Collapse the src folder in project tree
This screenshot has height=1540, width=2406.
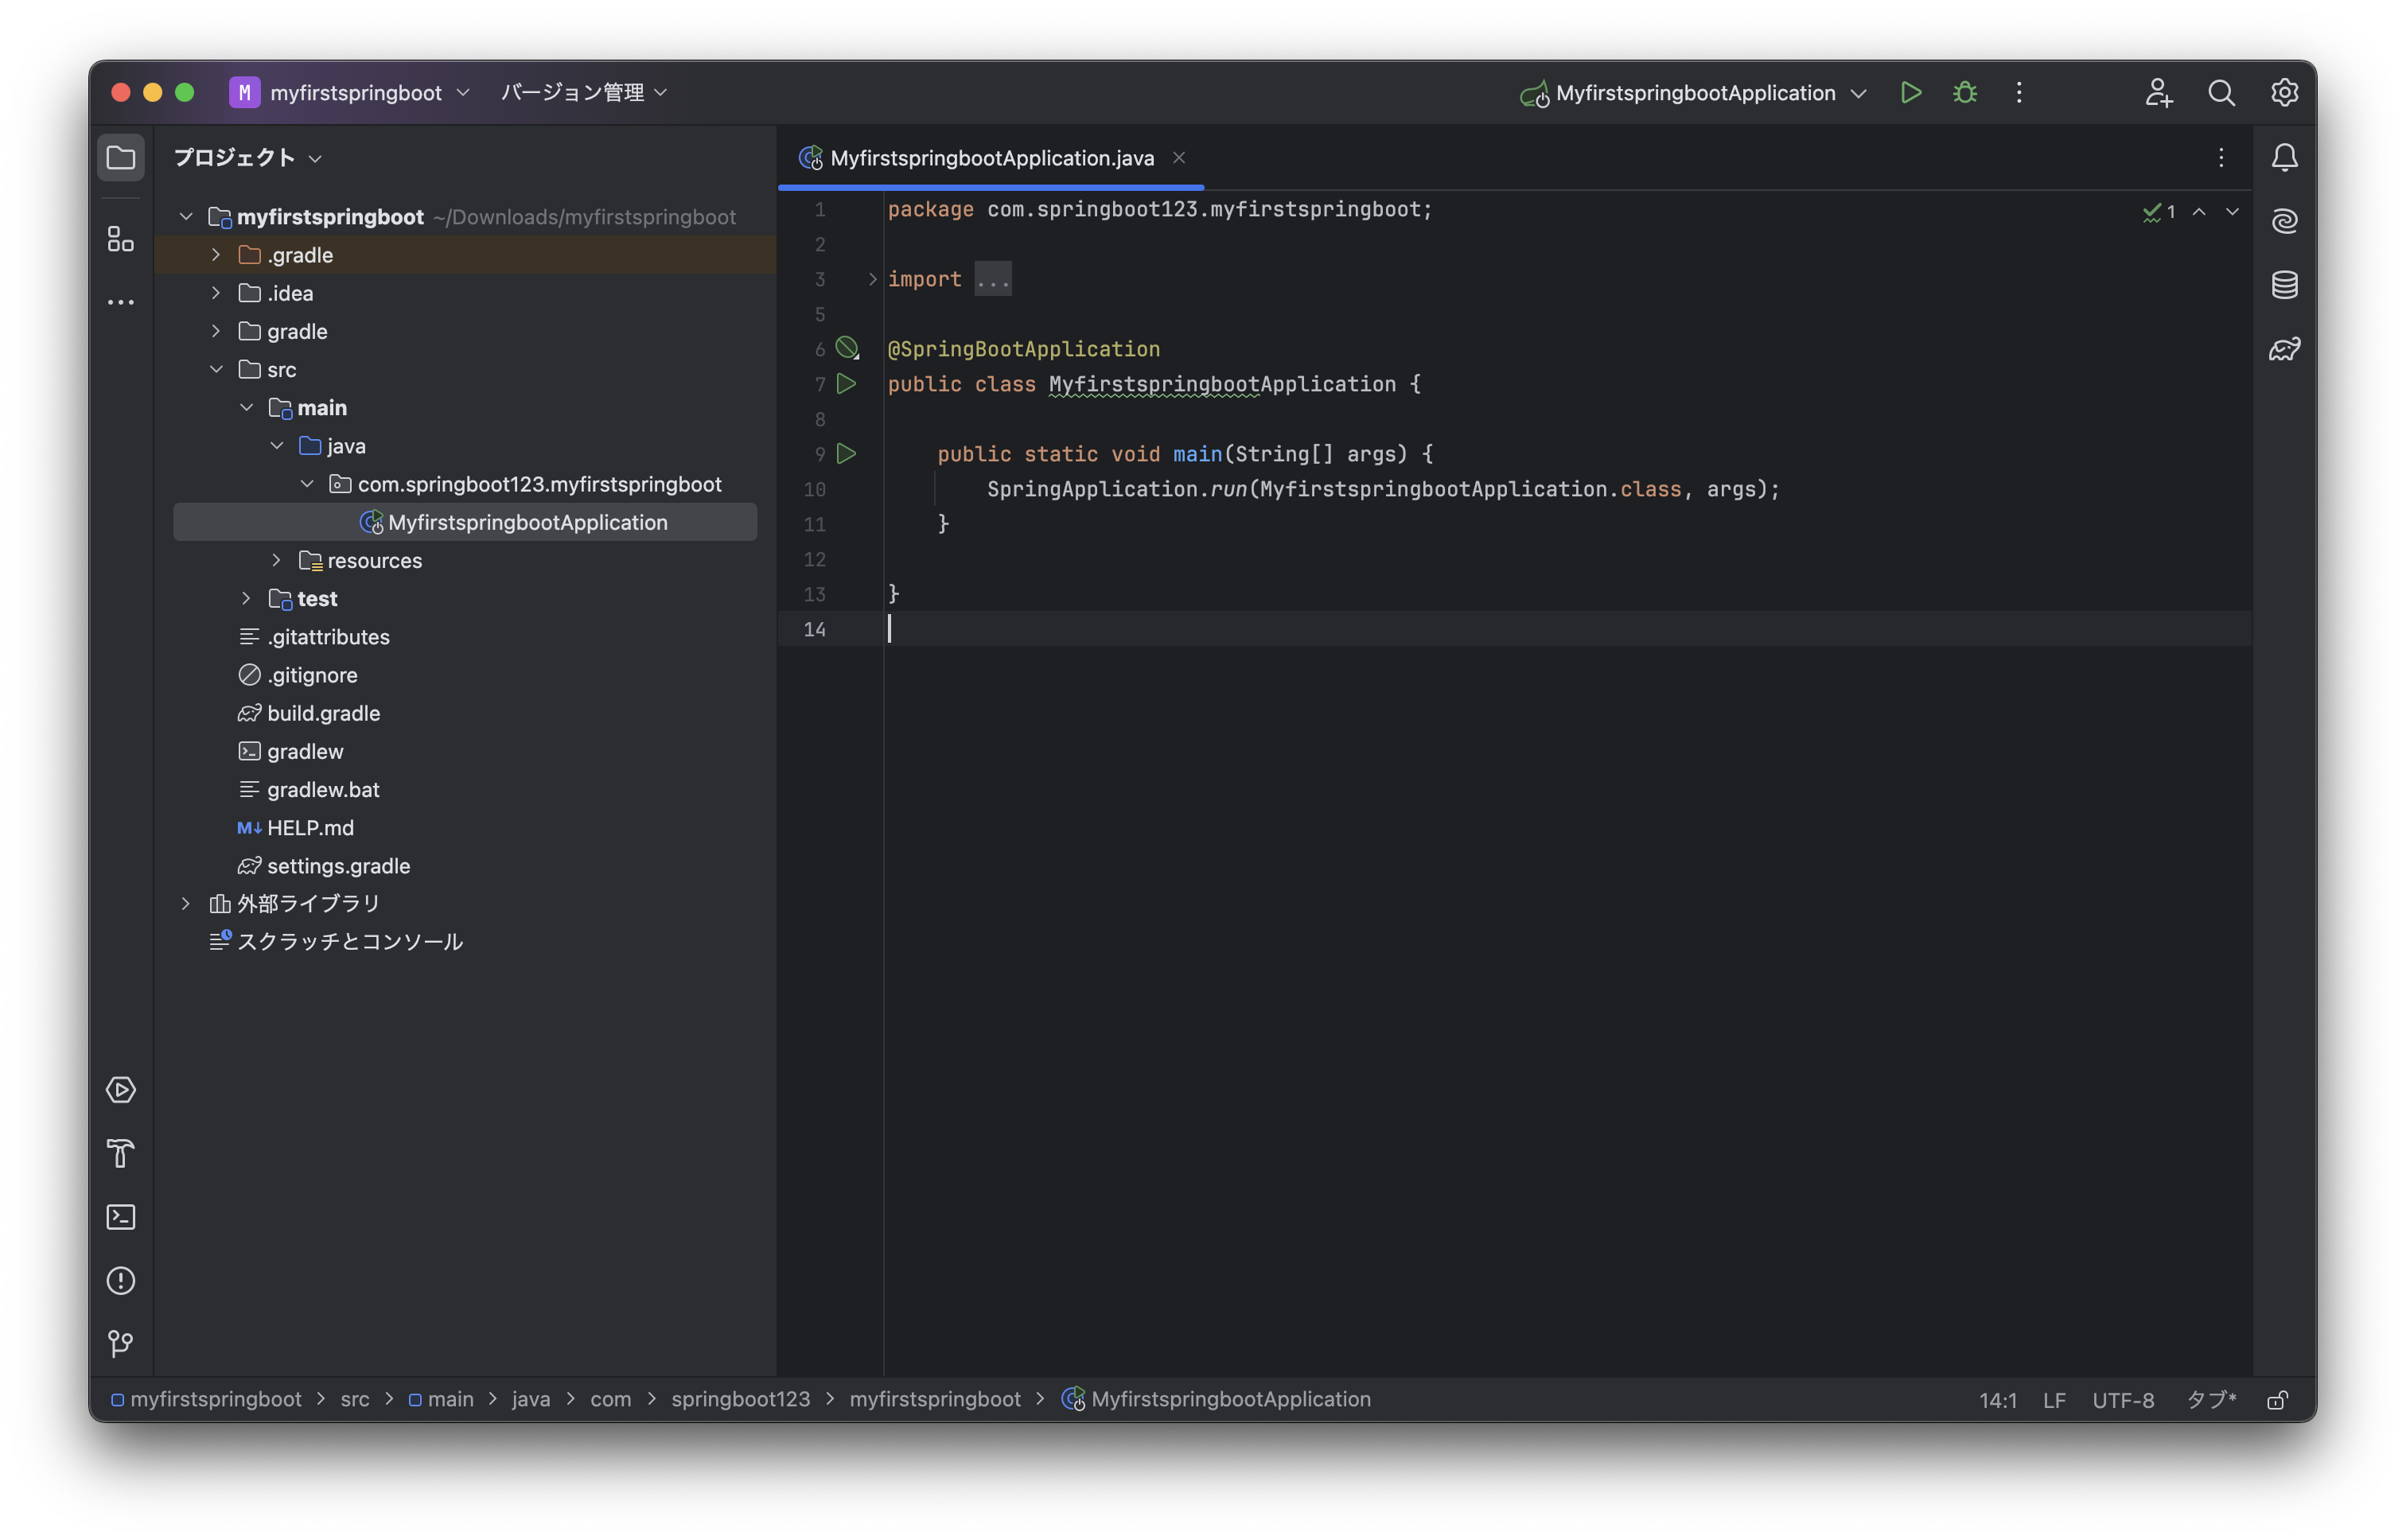tap(216, 369)
